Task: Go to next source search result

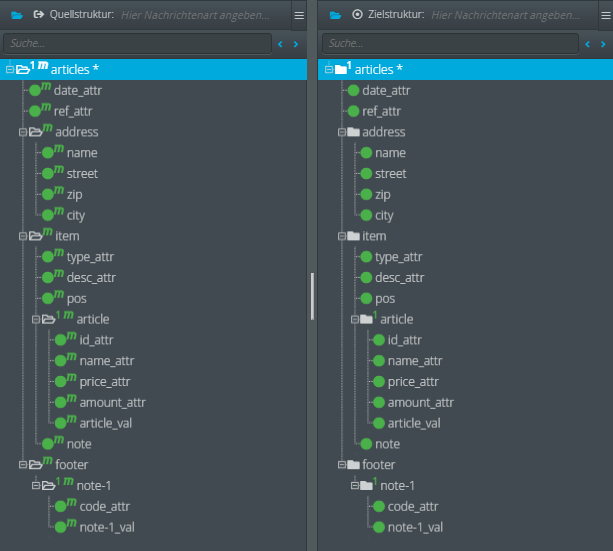Action: [x=296, y=44]
